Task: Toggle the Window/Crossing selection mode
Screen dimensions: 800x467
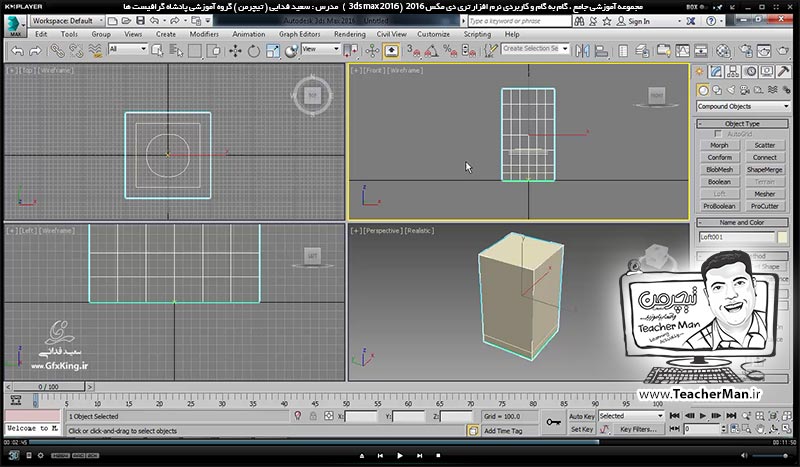Action: 214,51
